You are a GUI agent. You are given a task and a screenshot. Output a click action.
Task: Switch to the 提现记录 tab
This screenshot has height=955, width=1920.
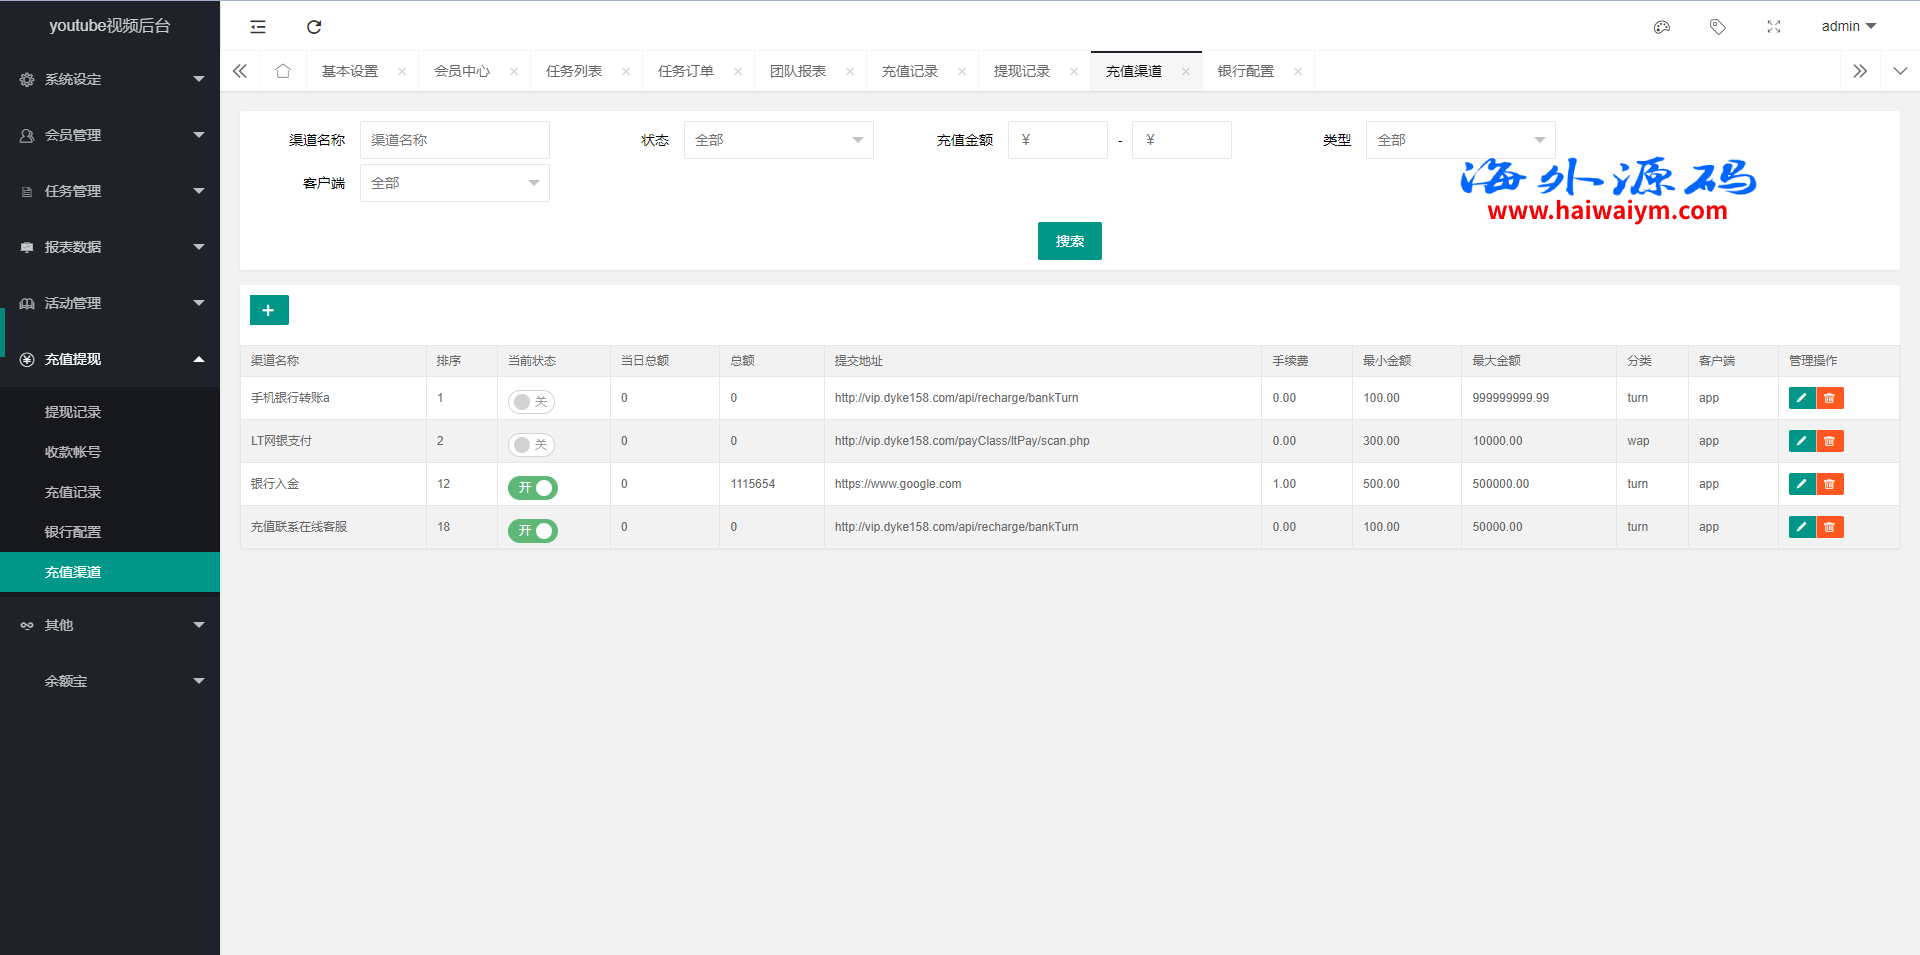(x=1022, y=71)
